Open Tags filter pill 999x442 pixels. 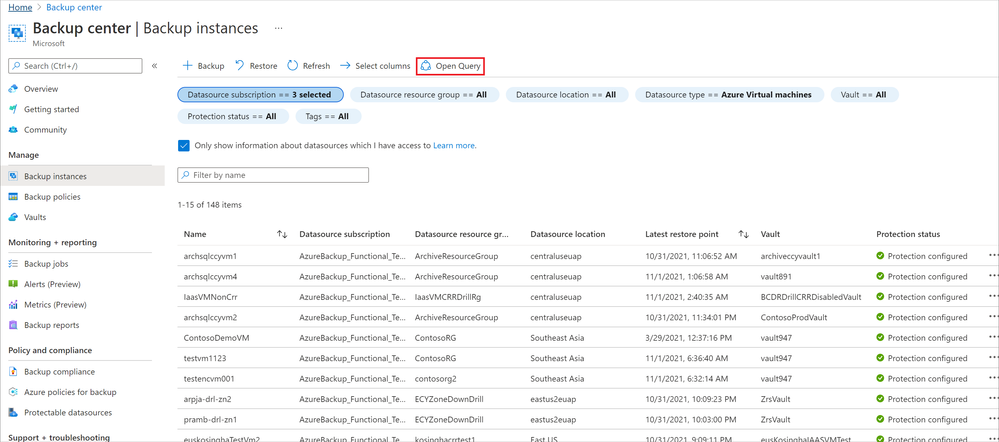(328, 117)
